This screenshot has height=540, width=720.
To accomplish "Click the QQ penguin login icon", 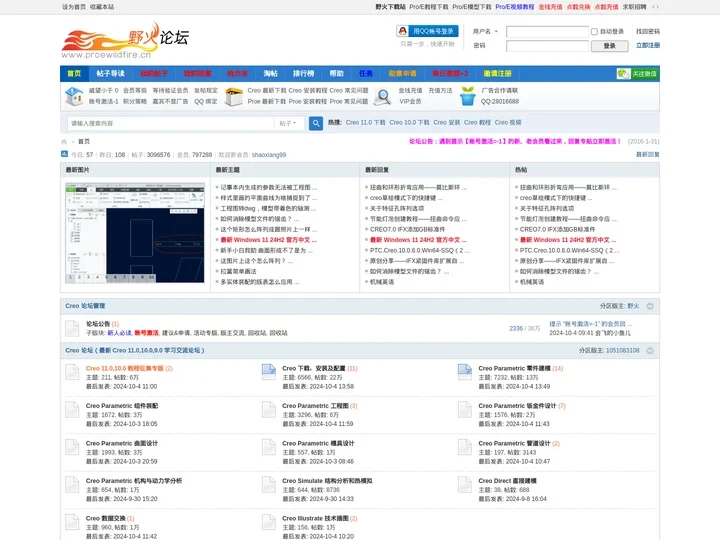I will click(x=402, y=31).
